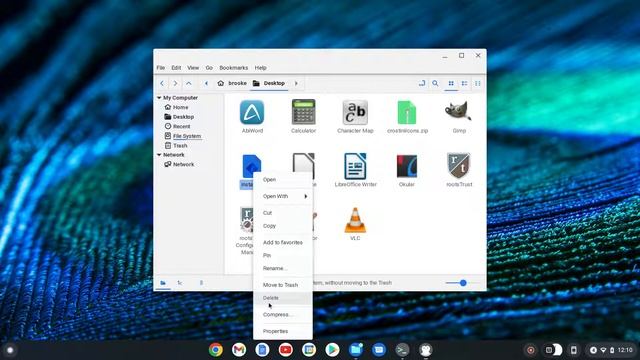The height and width of the screenshot is (360, 640).
Task: Show tree view via status bar icon
Action: click(x=180, y=283)
